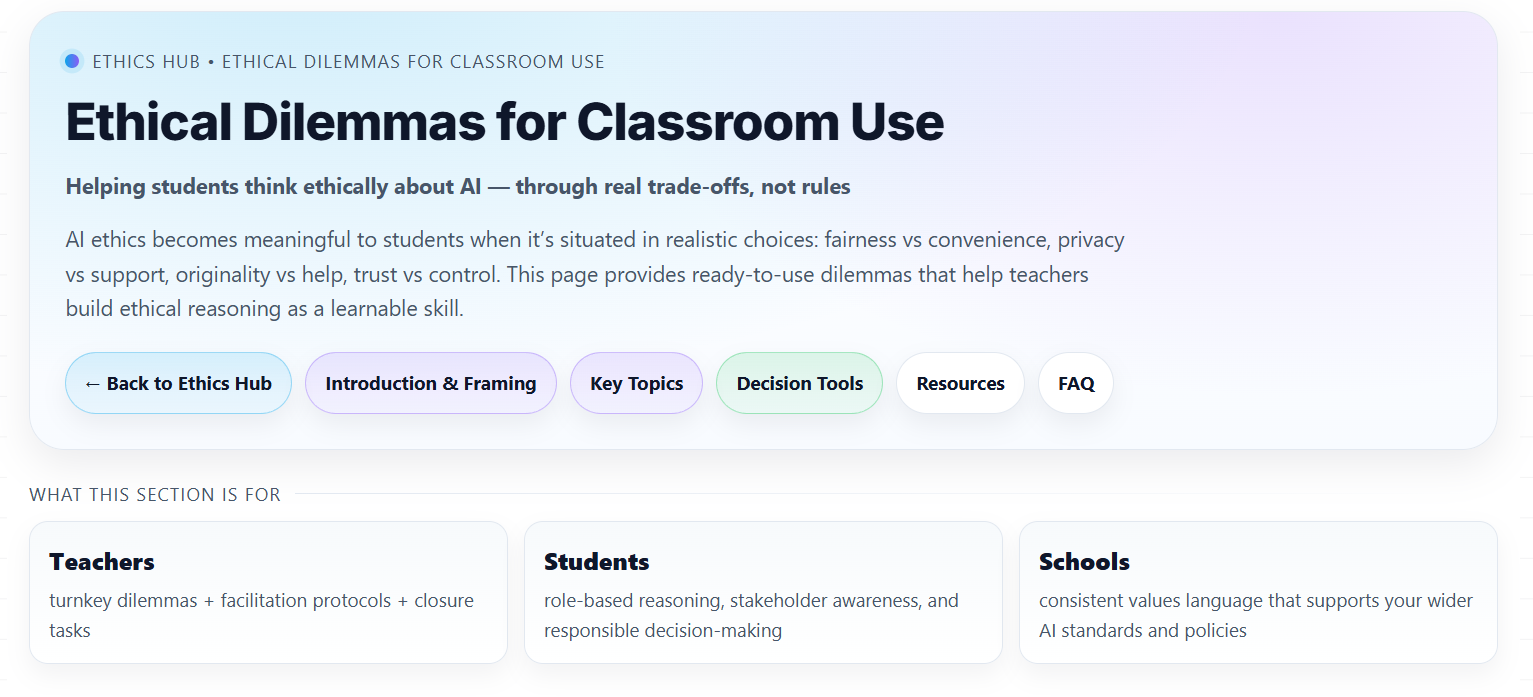Open the Decision Tools pill
This screenshot has width=1533, height=697.
[x=799, y=383]
